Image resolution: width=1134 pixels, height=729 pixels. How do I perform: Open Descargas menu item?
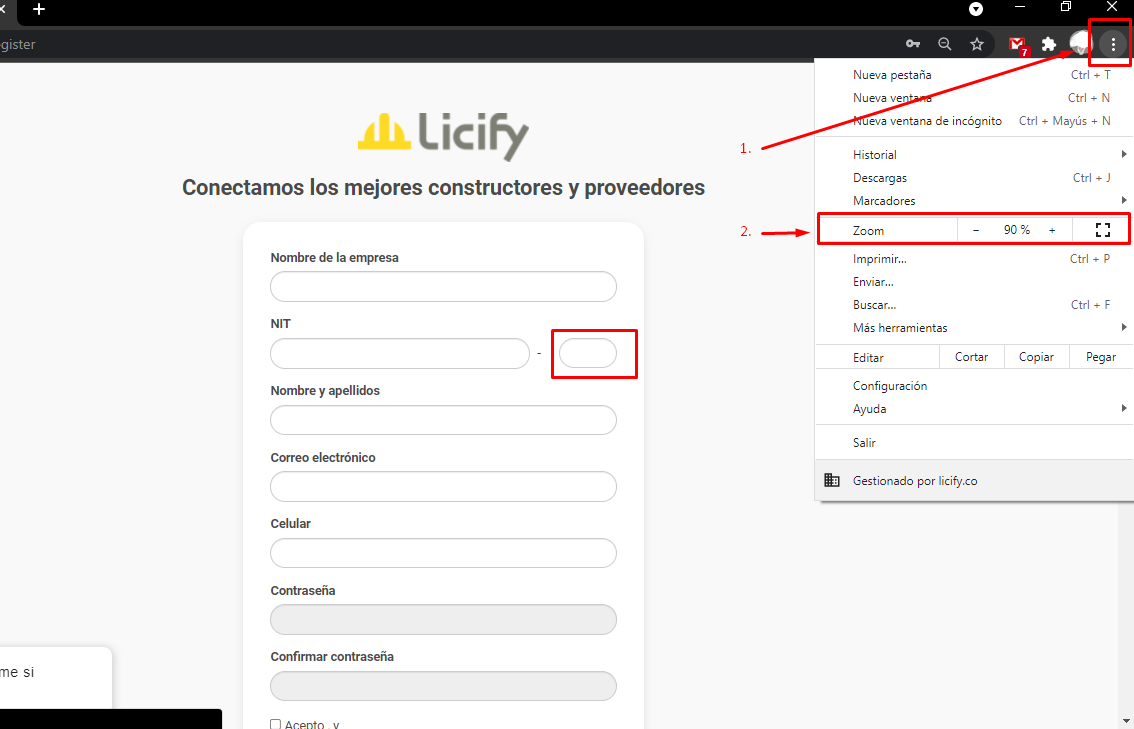click(x=973, y=178)
